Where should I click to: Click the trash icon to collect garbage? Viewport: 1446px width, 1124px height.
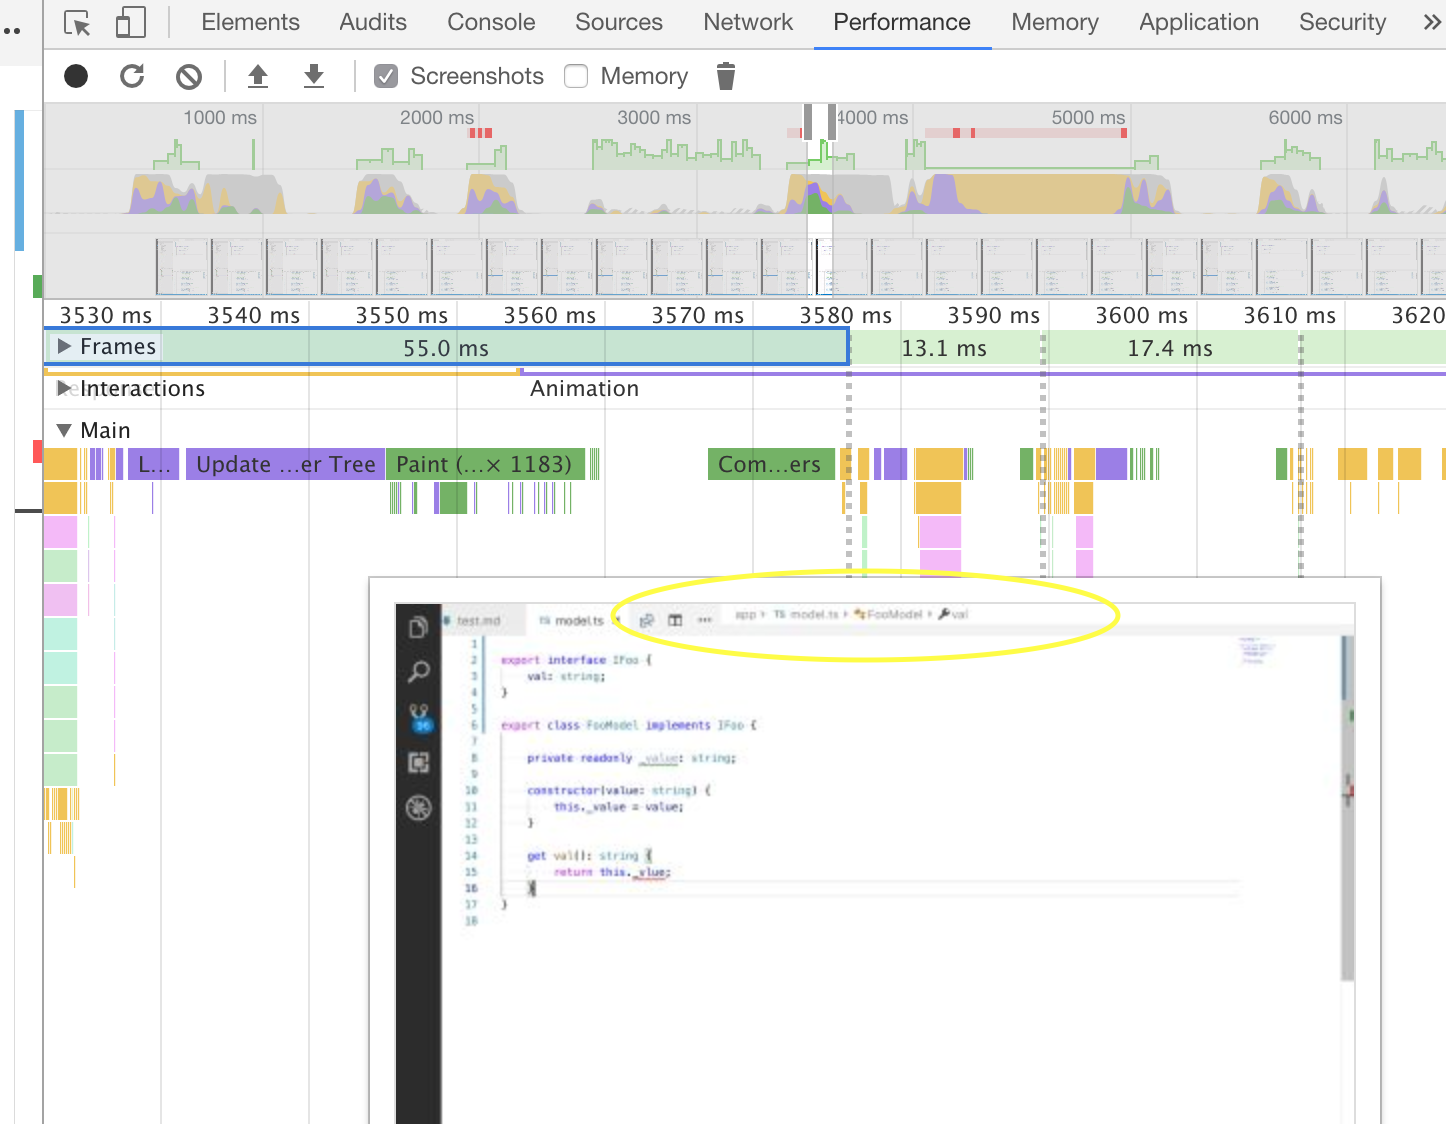pos(726,76)
